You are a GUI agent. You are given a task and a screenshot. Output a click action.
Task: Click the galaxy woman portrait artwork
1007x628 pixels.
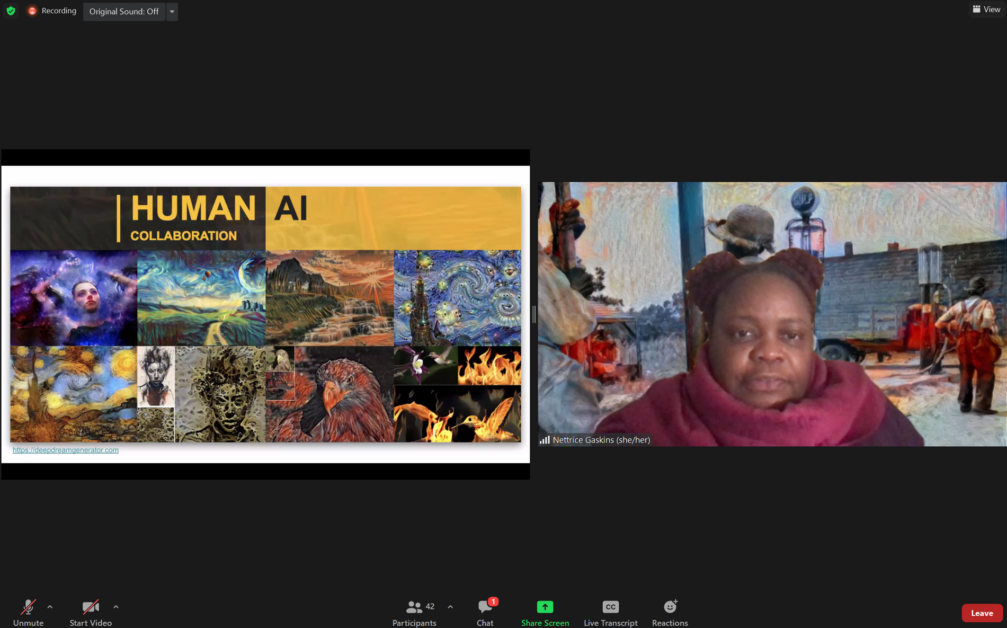pyautogui.click(x=74, y=298)
